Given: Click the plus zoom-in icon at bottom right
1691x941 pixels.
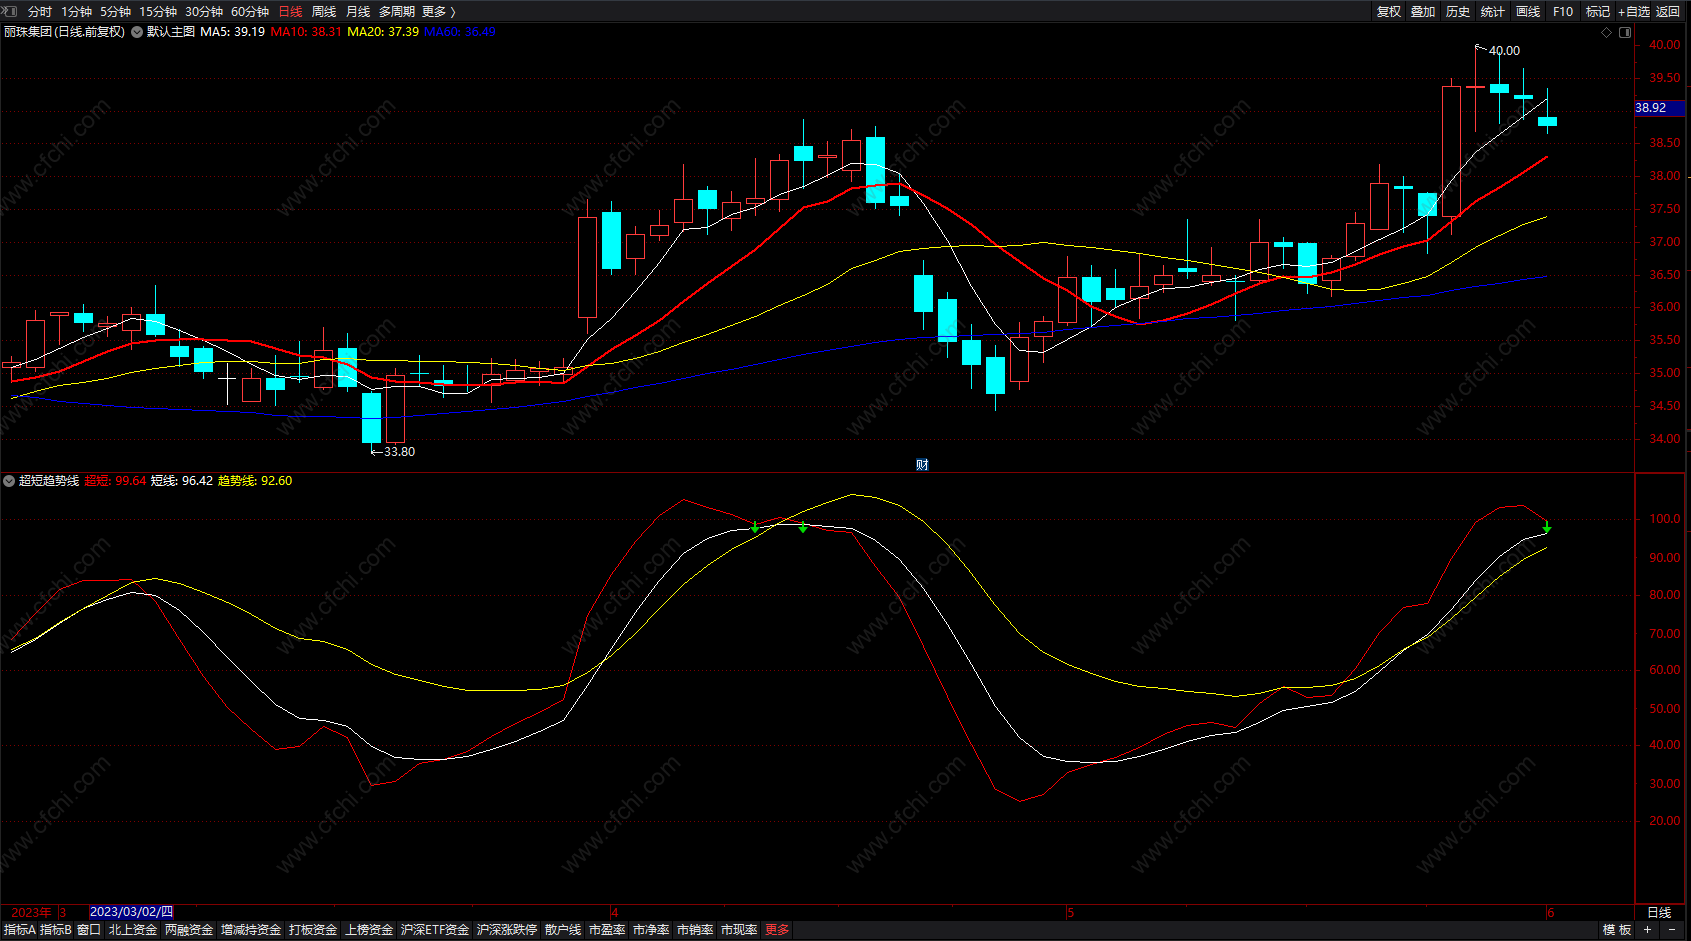Looking at the screenshot, I should pos(1647,930).
